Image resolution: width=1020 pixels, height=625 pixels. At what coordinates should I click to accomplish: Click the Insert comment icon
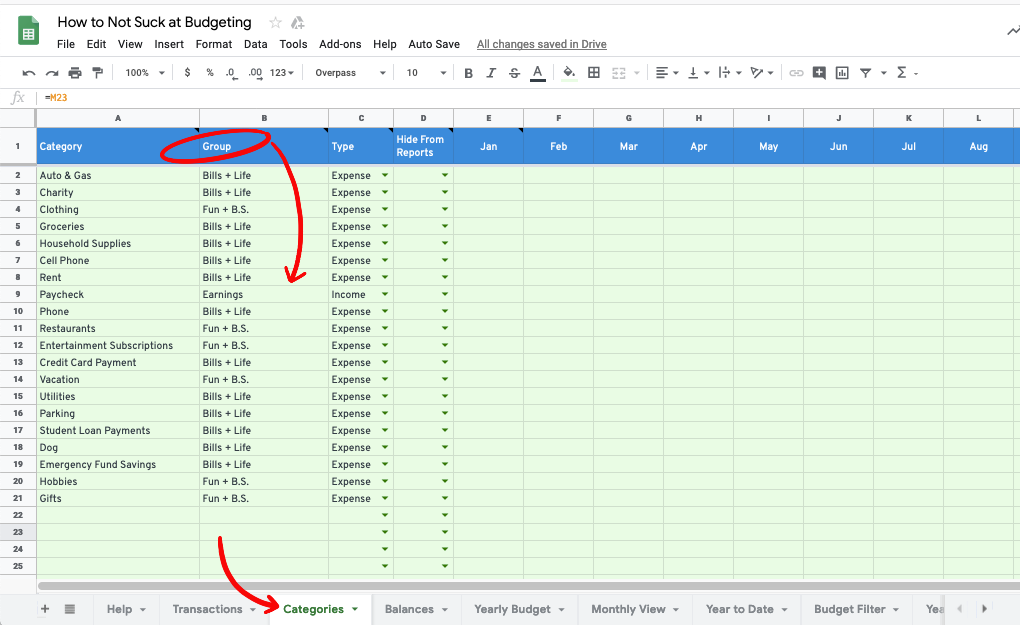819,73
